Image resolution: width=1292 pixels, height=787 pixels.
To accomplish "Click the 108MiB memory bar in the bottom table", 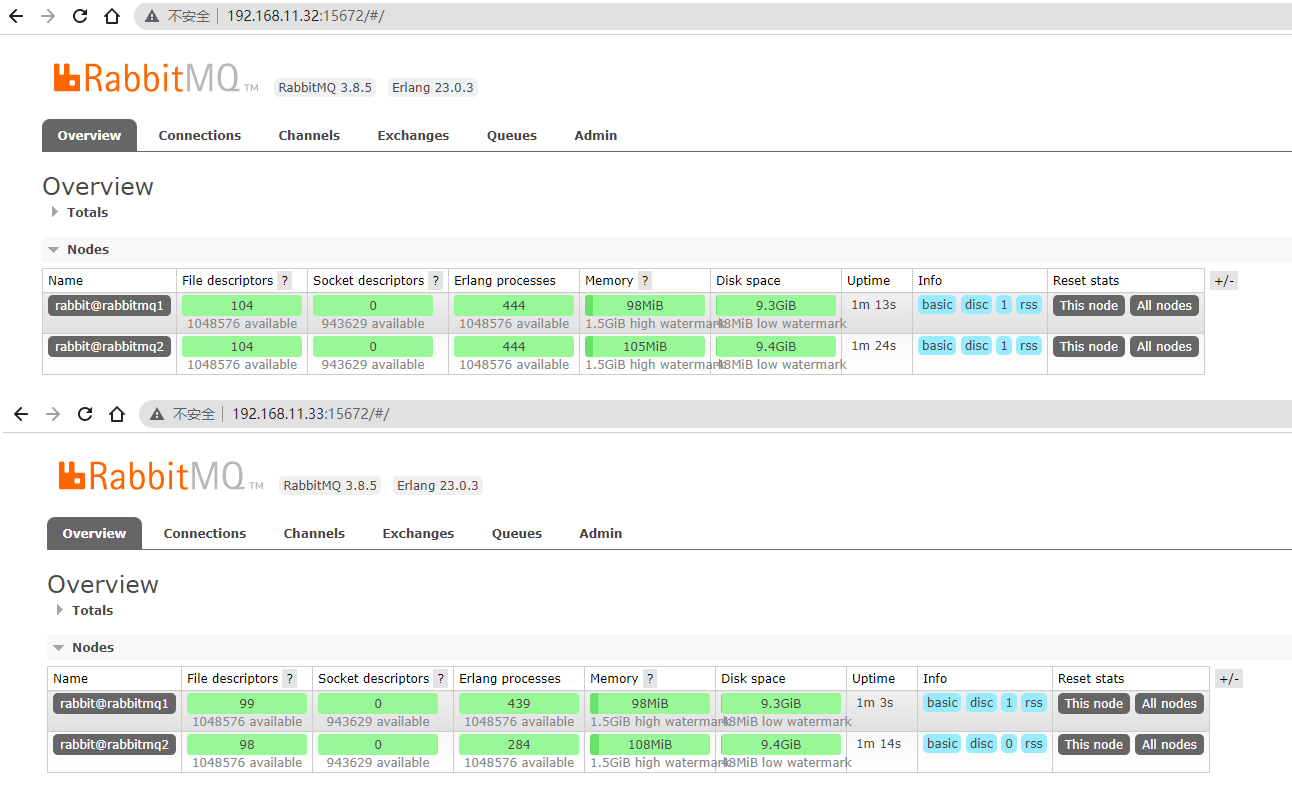I will (x=650, y=745).
